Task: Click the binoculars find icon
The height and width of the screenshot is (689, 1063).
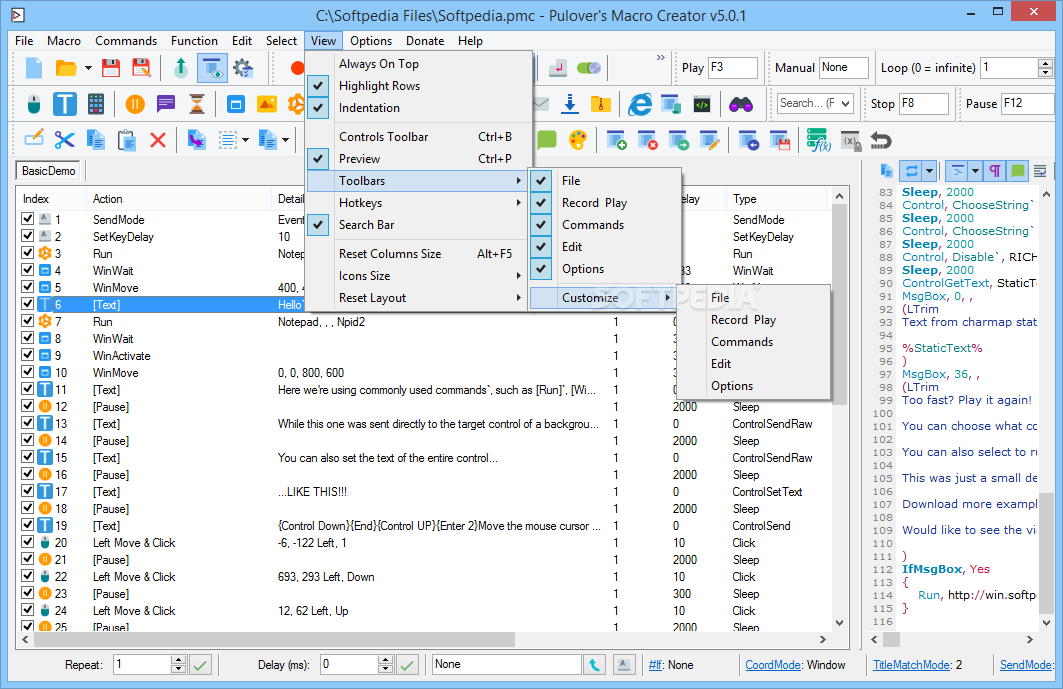Action: click(x=740, y=104)
